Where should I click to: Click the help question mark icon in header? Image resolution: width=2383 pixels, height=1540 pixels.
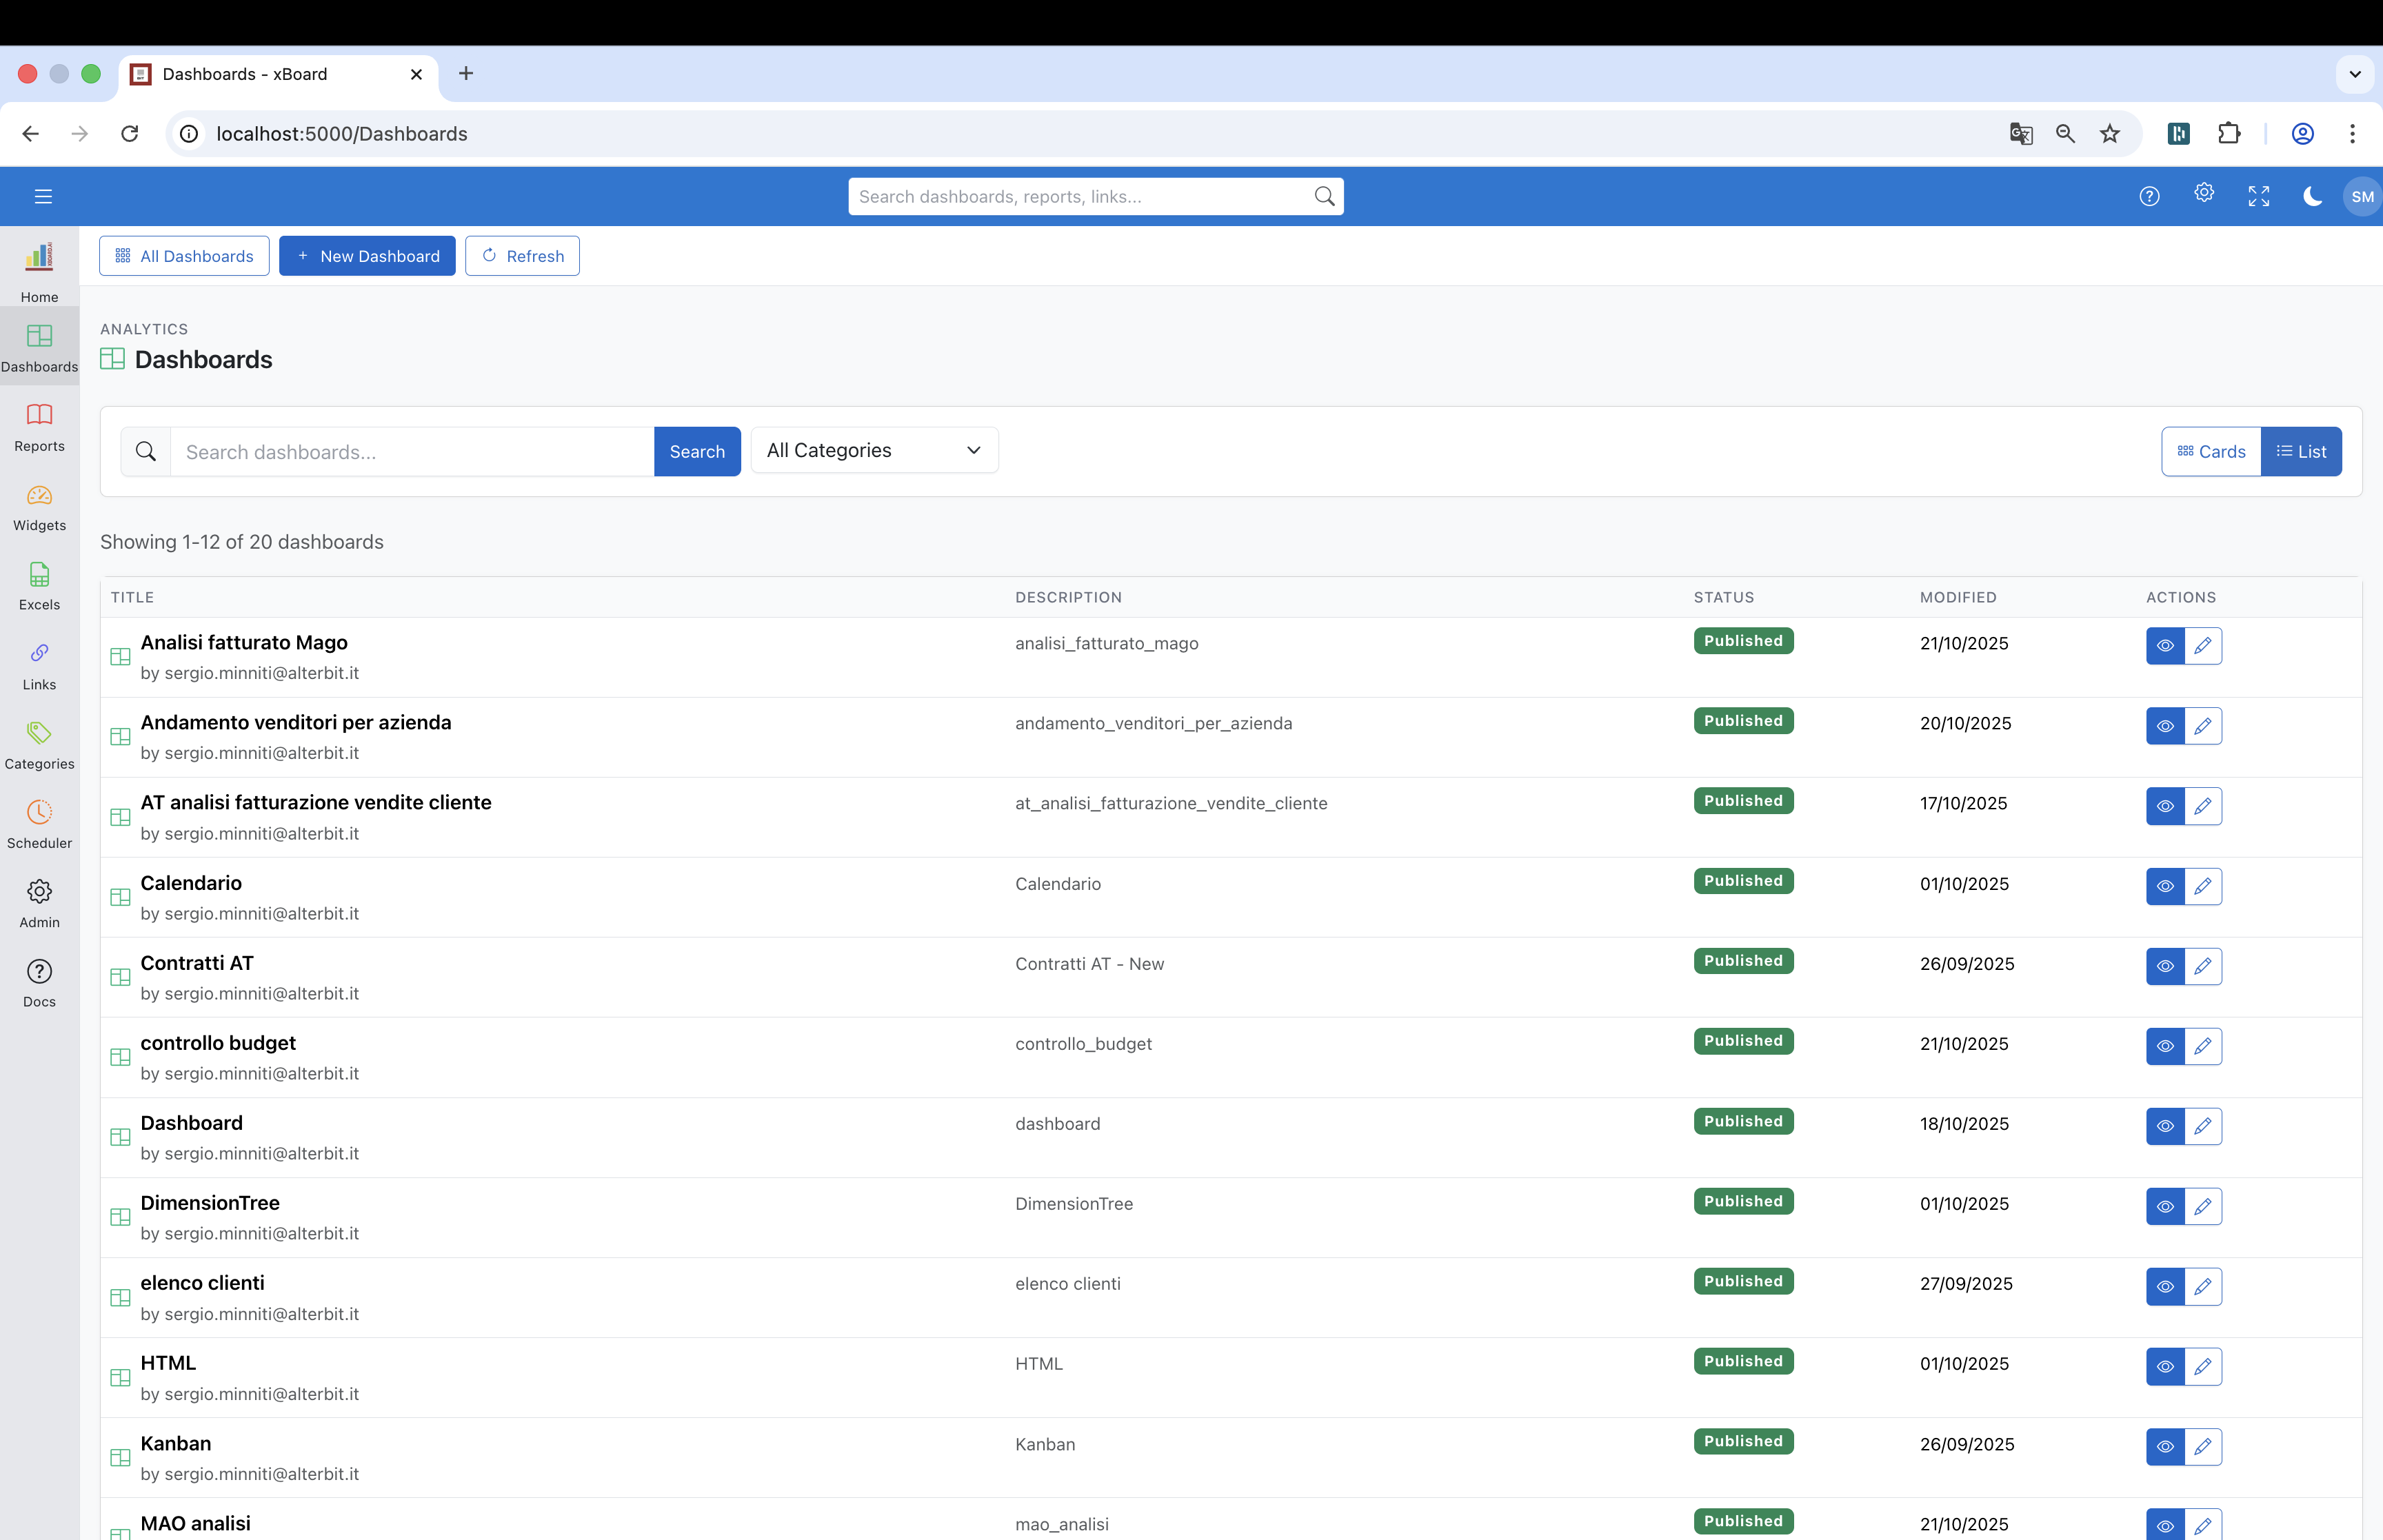[x=2149, y=196]
